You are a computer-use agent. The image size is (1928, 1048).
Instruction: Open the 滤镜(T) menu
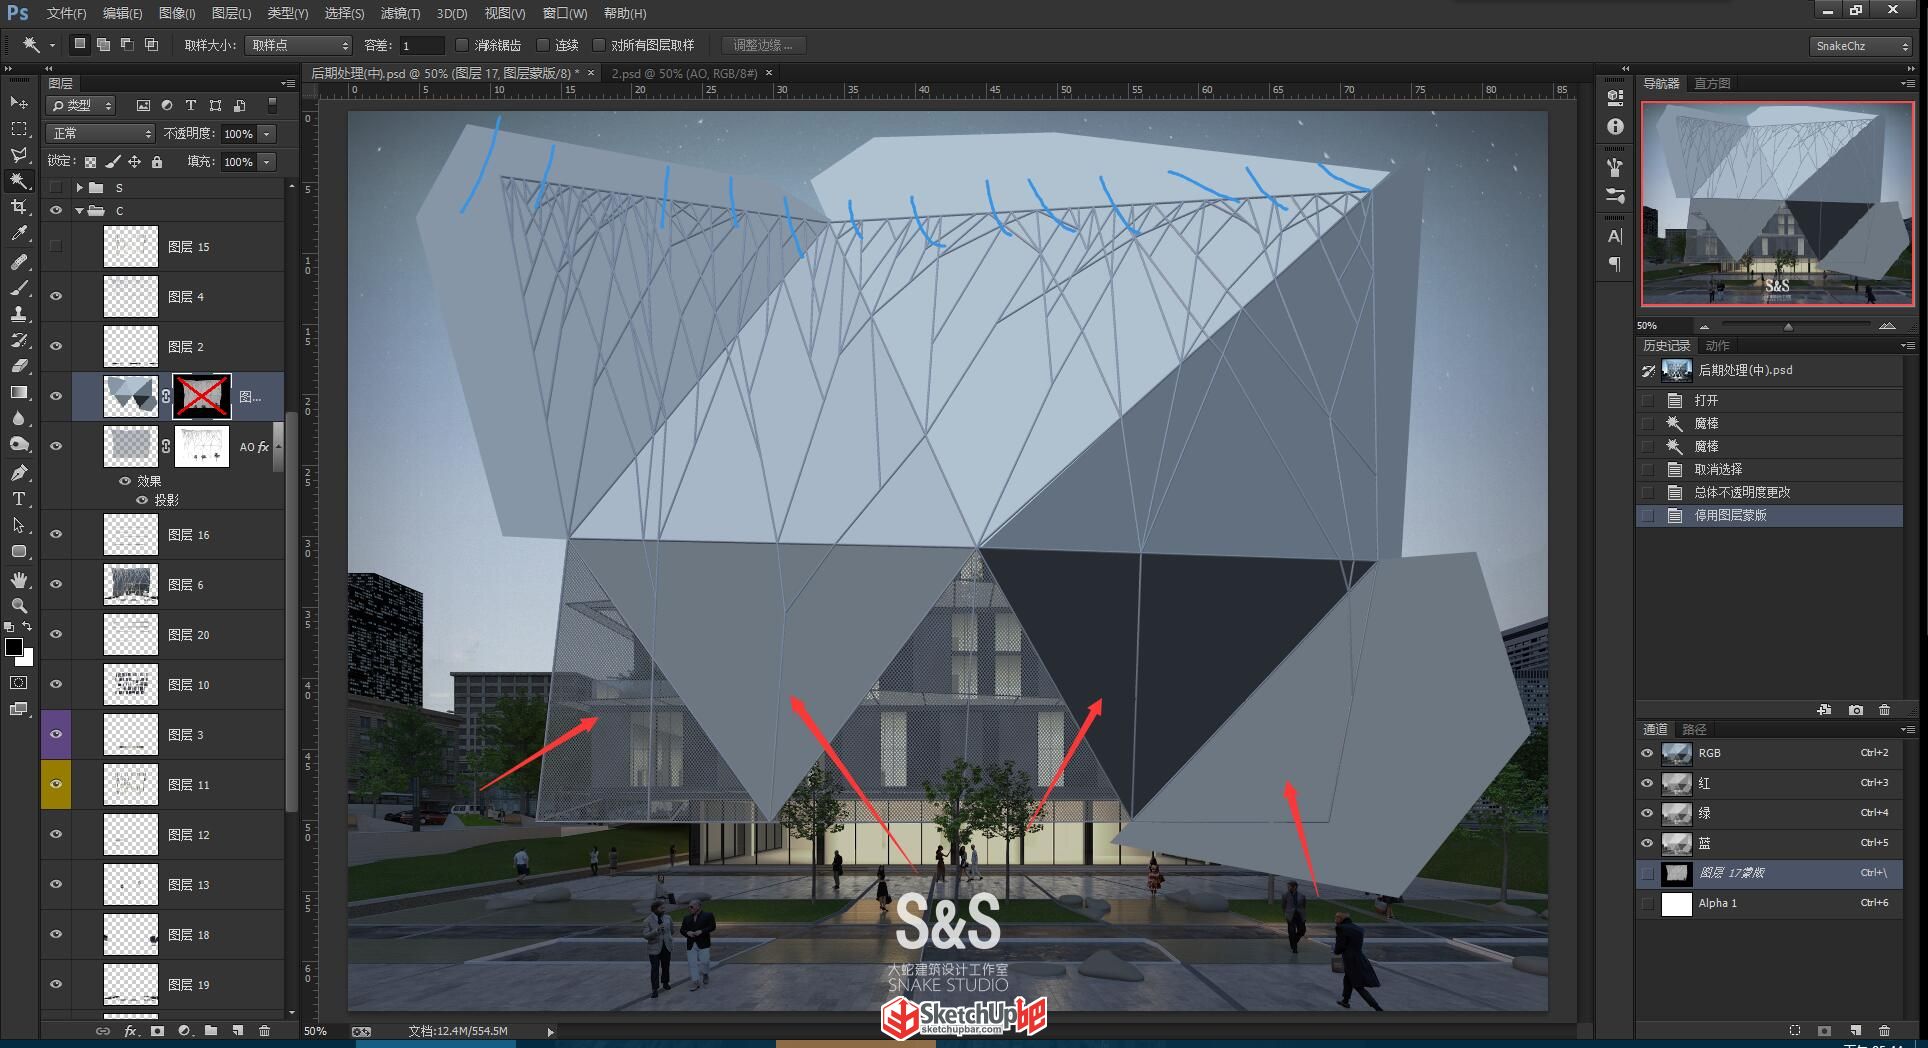(x=400, y=13)
